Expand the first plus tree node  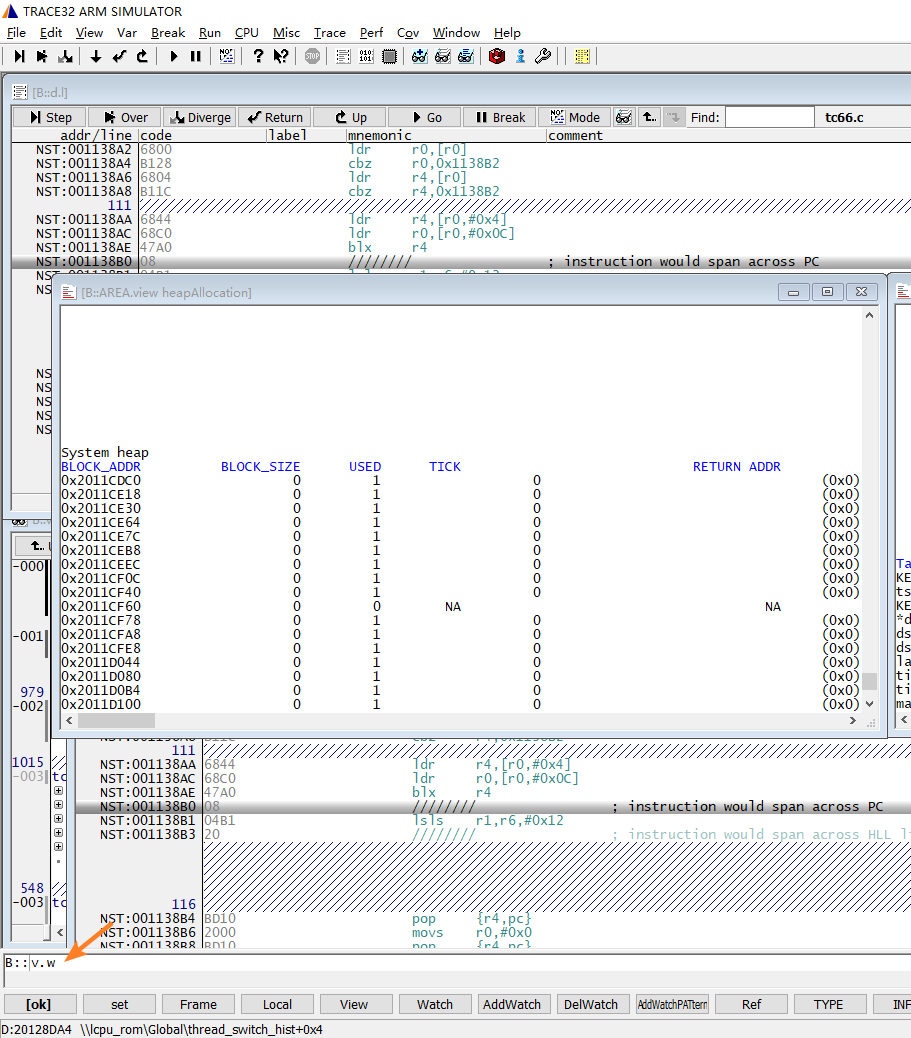pos(58,790)
